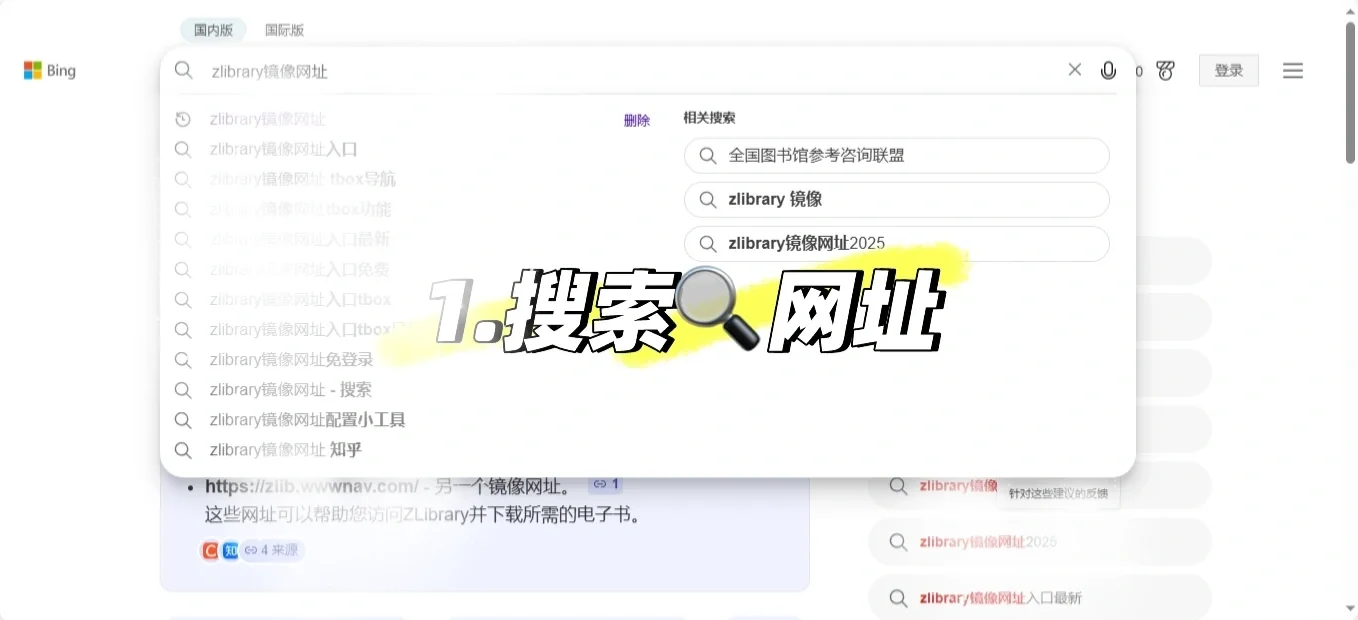Choose the suggestion zlibrary镜像网址 知乎
Viewport: 1358px width, 620px height.
(x=286, y=449)
